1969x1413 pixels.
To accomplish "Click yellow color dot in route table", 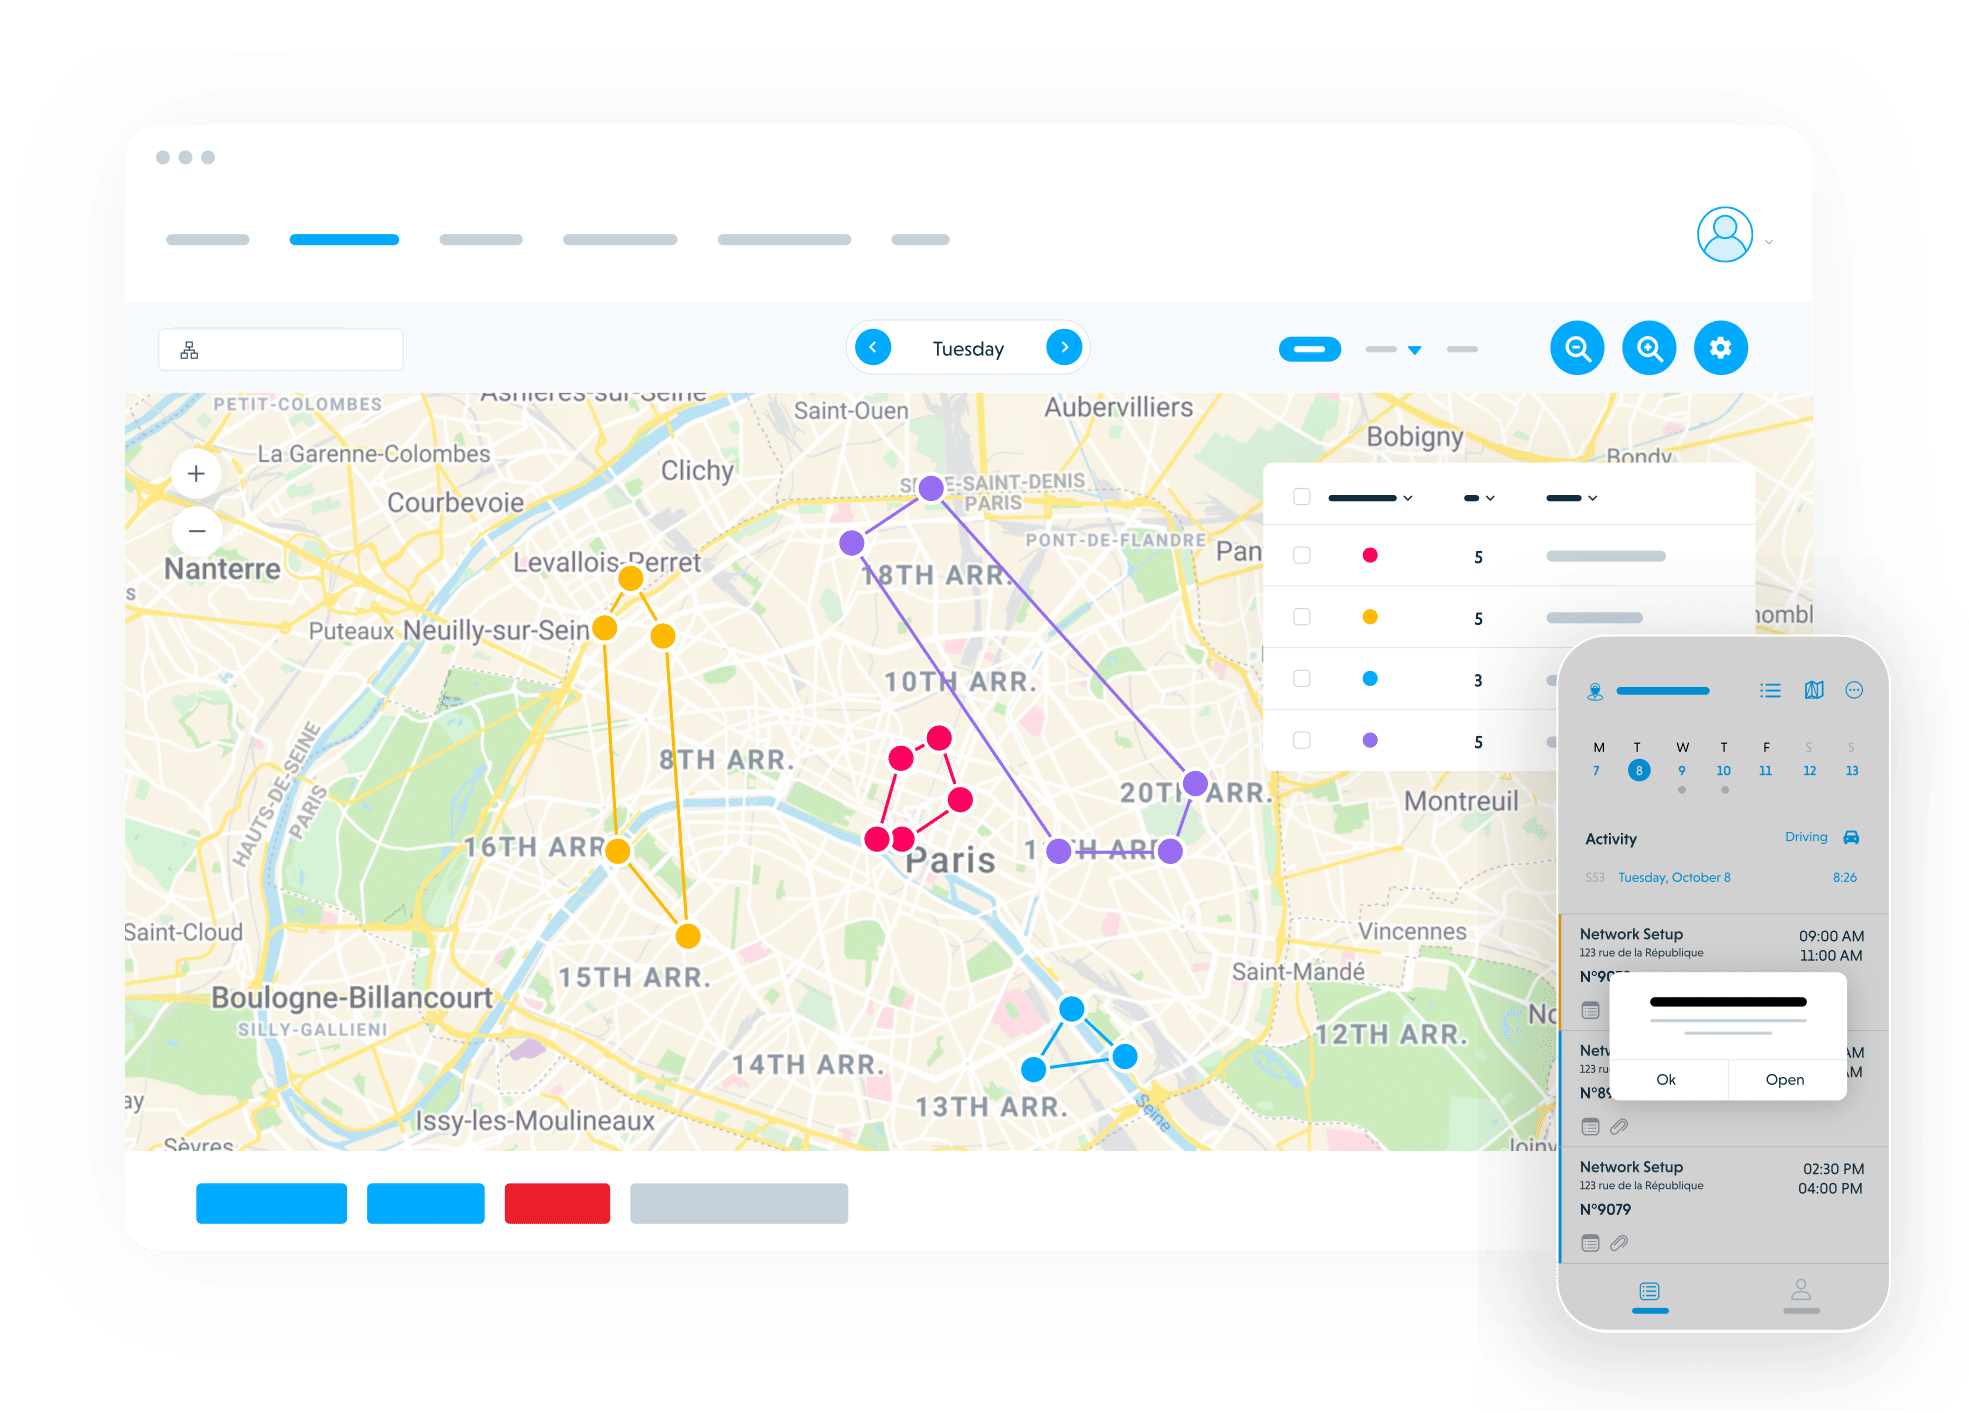I will [1370, 617].
